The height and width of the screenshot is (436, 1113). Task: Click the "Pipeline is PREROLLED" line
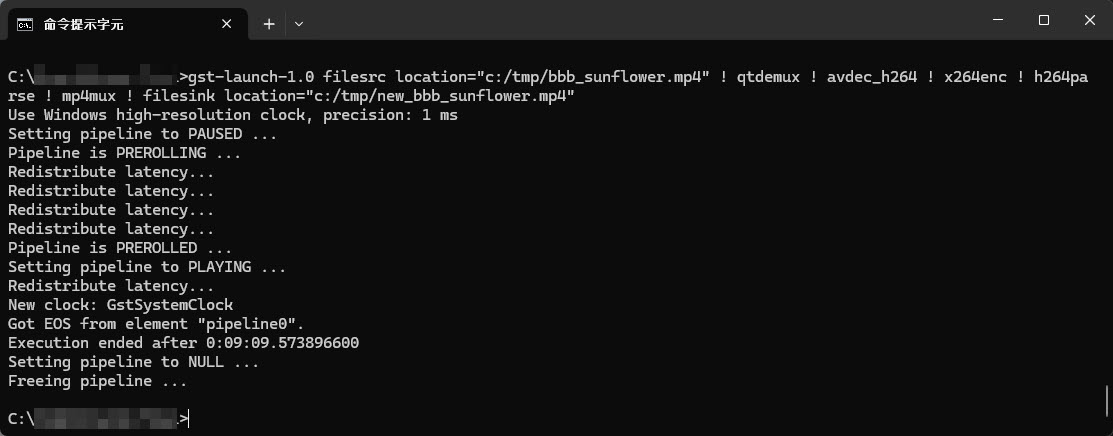click(120, 248)
